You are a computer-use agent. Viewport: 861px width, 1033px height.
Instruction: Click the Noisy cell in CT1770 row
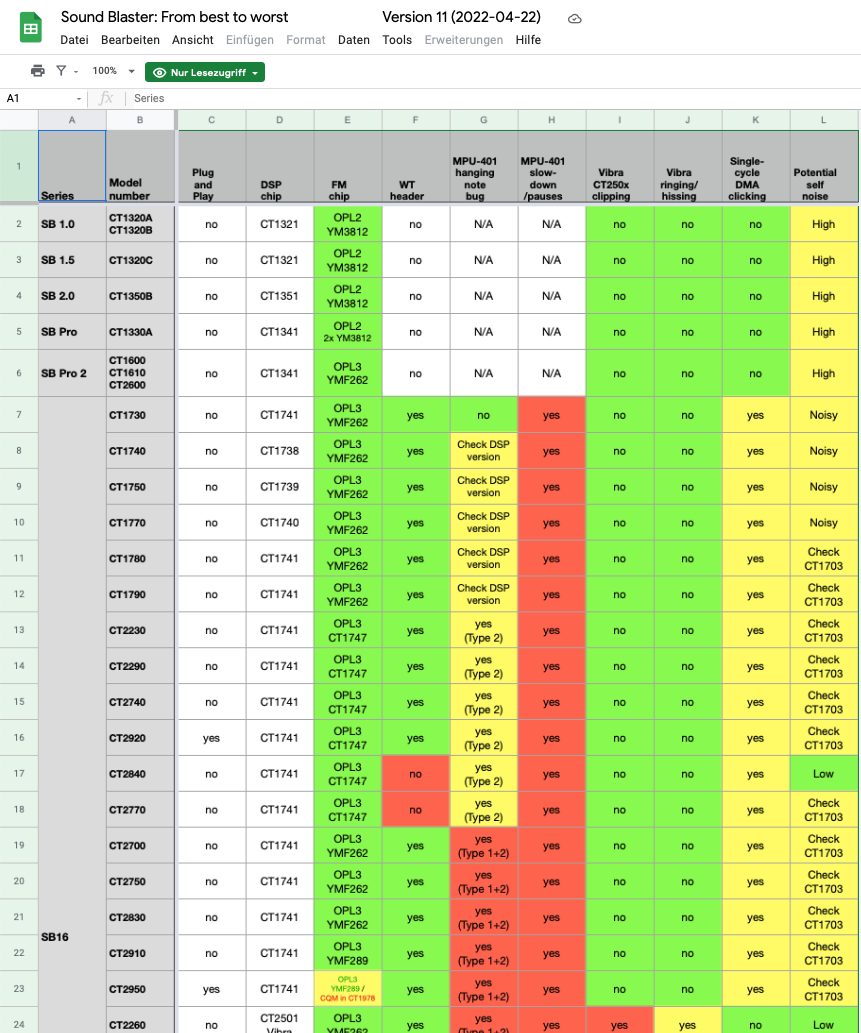(823, 522)
